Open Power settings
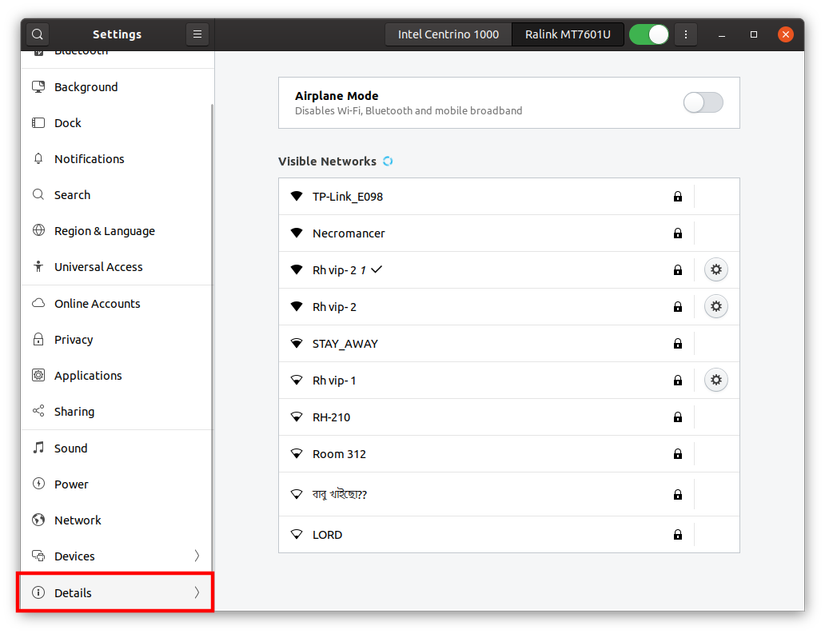Image resolution: width=825 pixels, height=634 pixels. [117, 484]
